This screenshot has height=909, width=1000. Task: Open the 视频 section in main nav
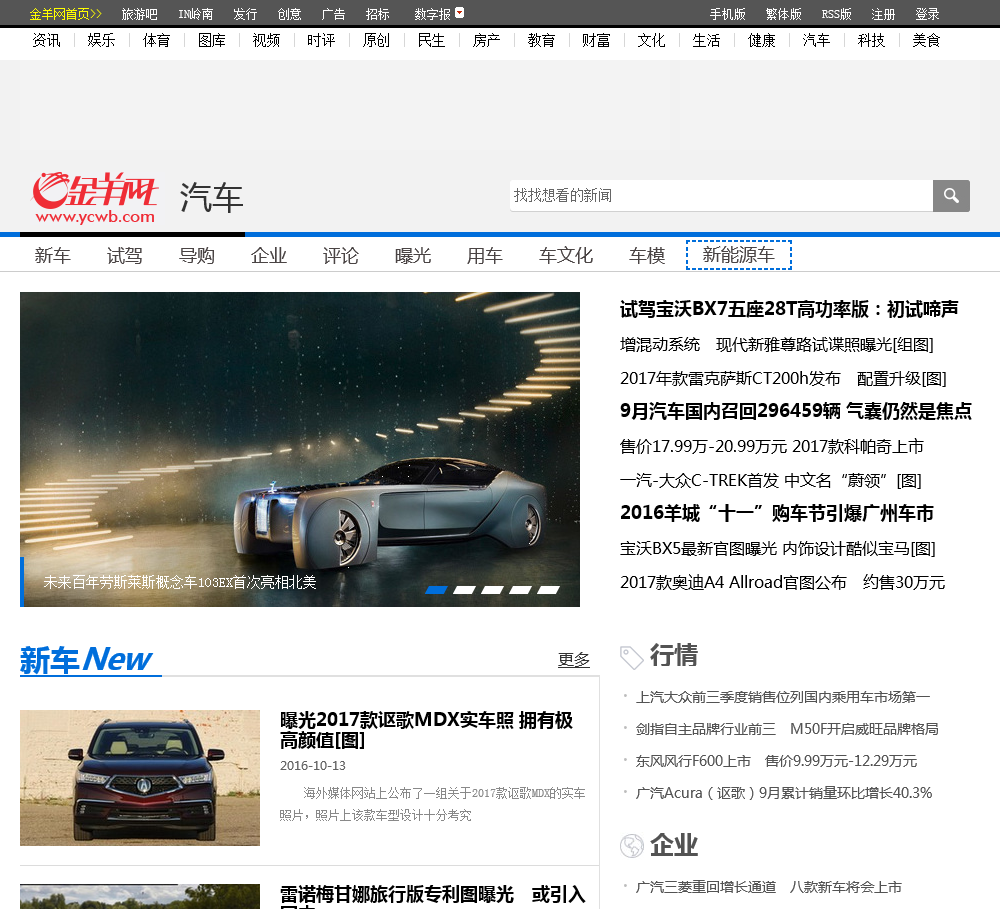(267, 40)
